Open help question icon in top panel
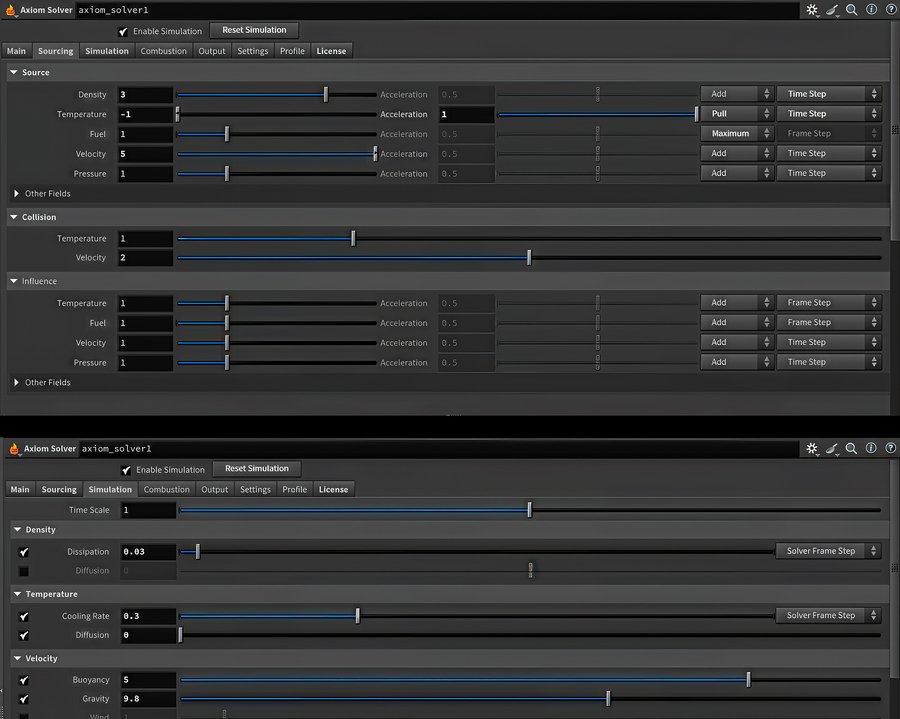The image size is (900, 719). tap(890, 10)
